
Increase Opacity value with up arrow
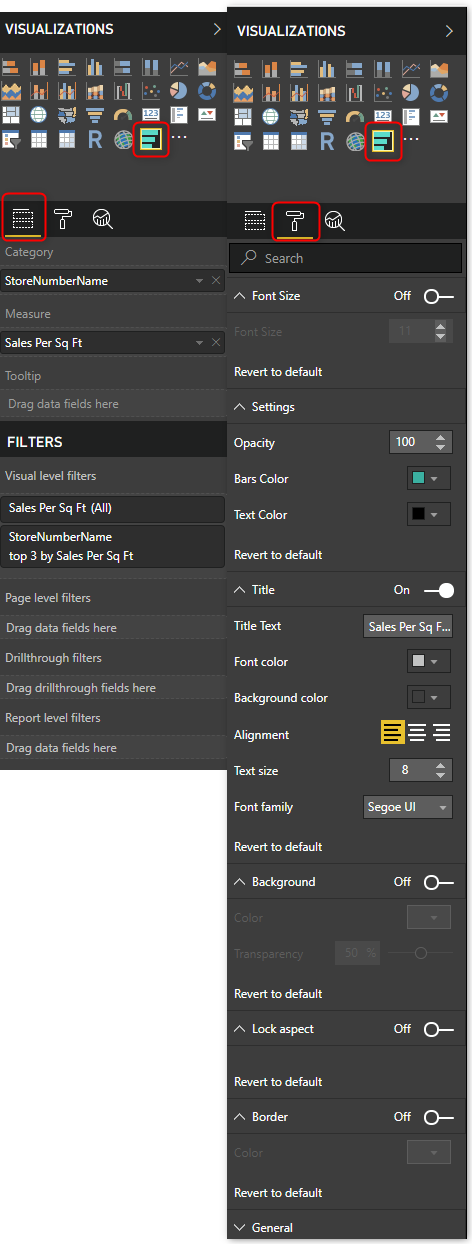tap(441, 437)
